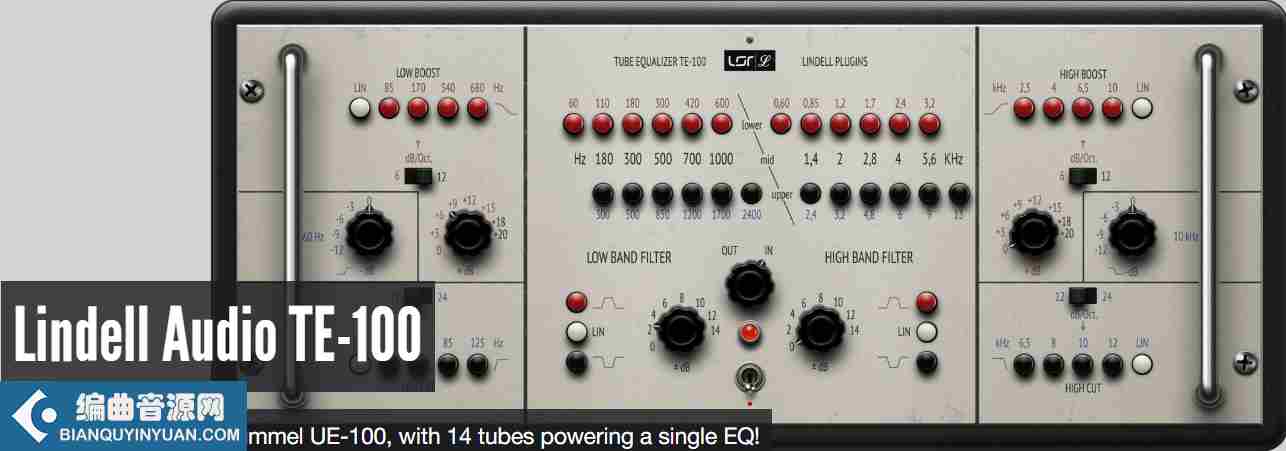
Task: Switch the OUT/IN bypass knob
Action: point(751,283)
